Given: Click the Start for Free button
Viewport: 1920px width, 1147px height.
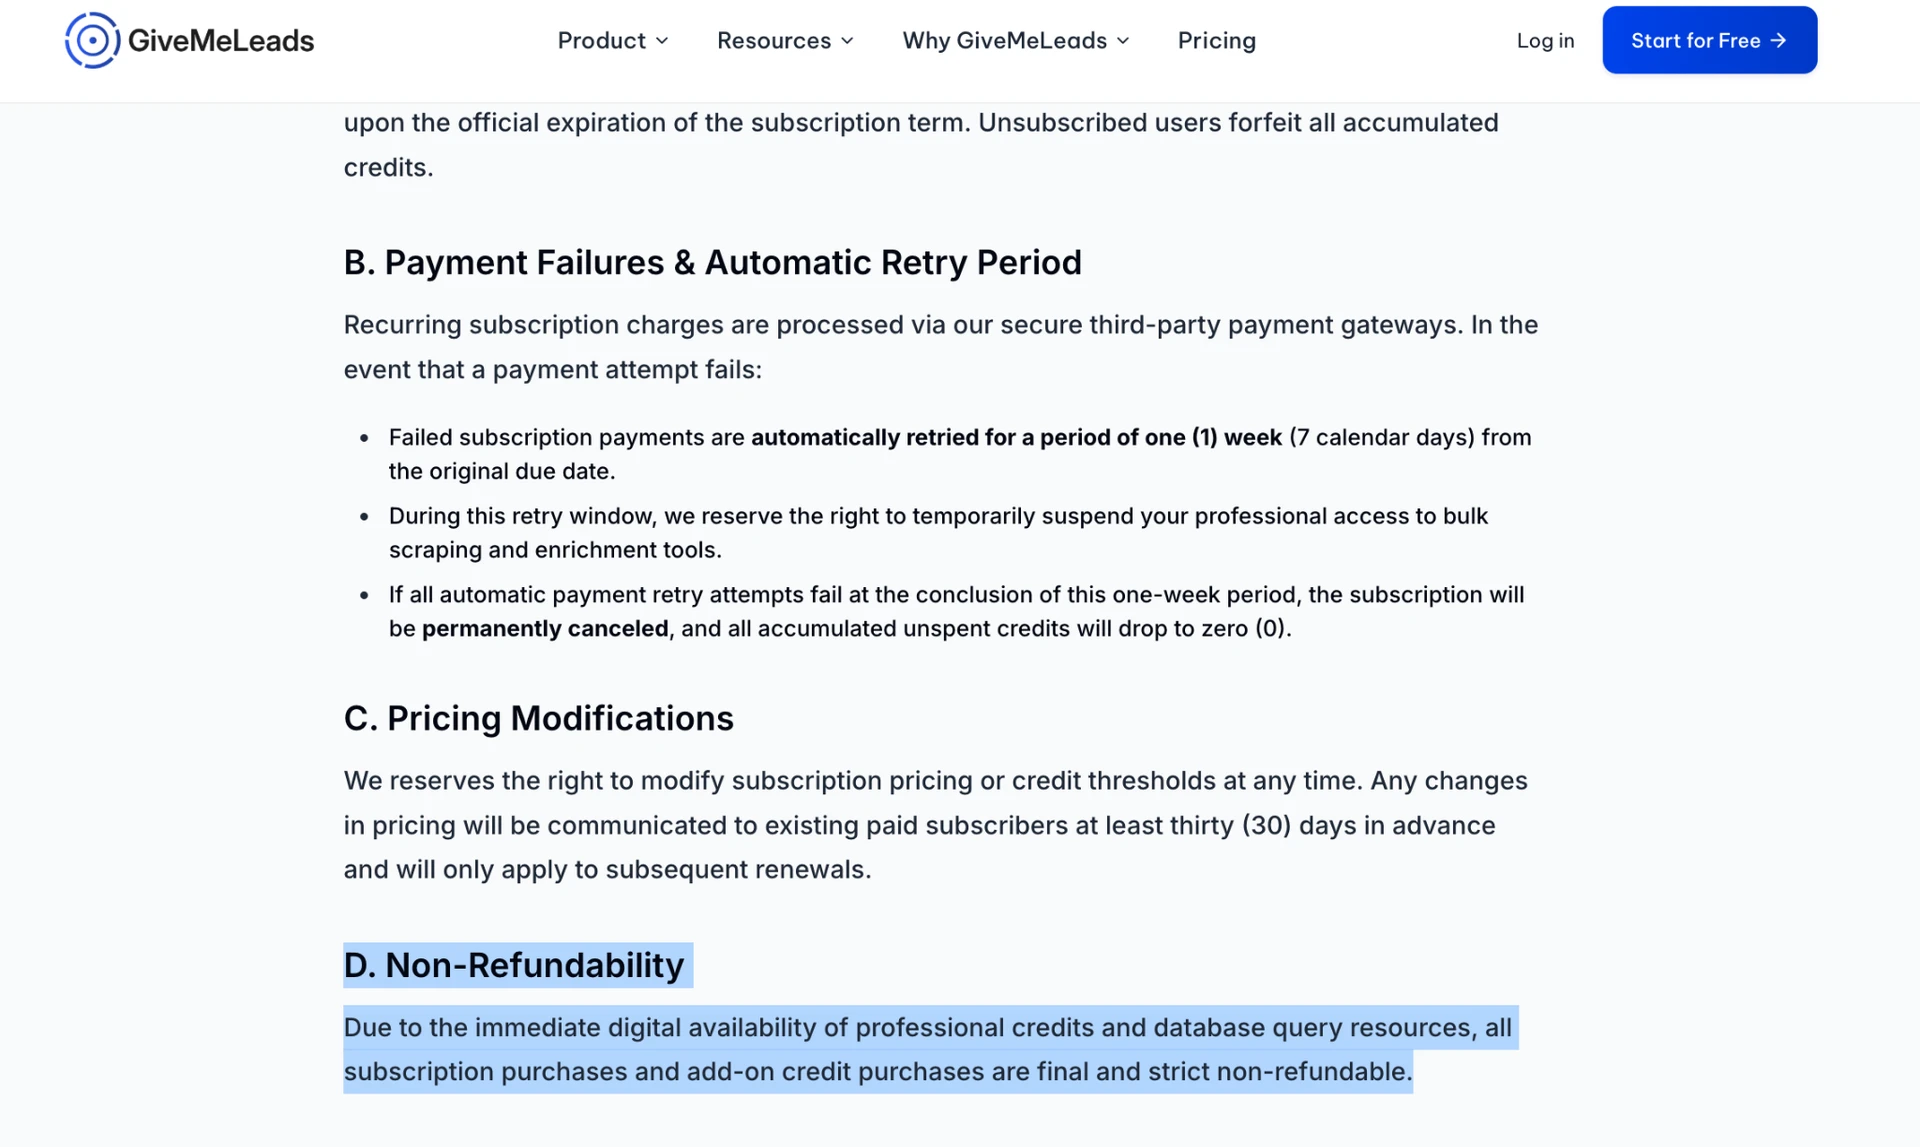Looking at the screenshot, I should (x=1709, y=40).
